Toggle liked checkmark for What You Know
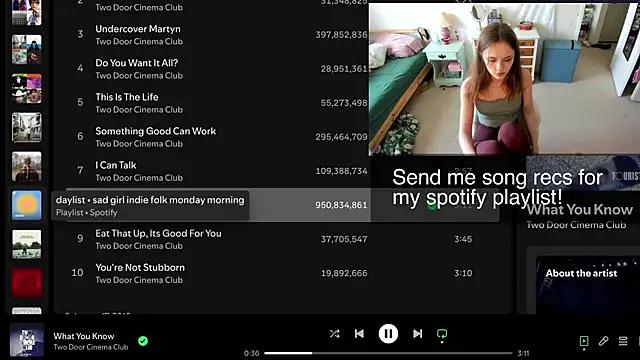The width and height of the screenshot is (640, 360). [x=143, y=341]
